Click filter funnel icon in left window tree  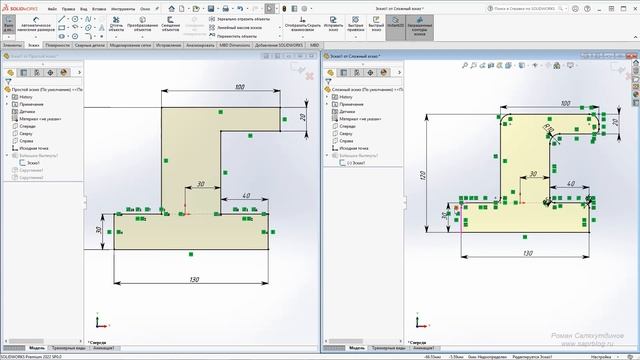(x=8, y=82)
